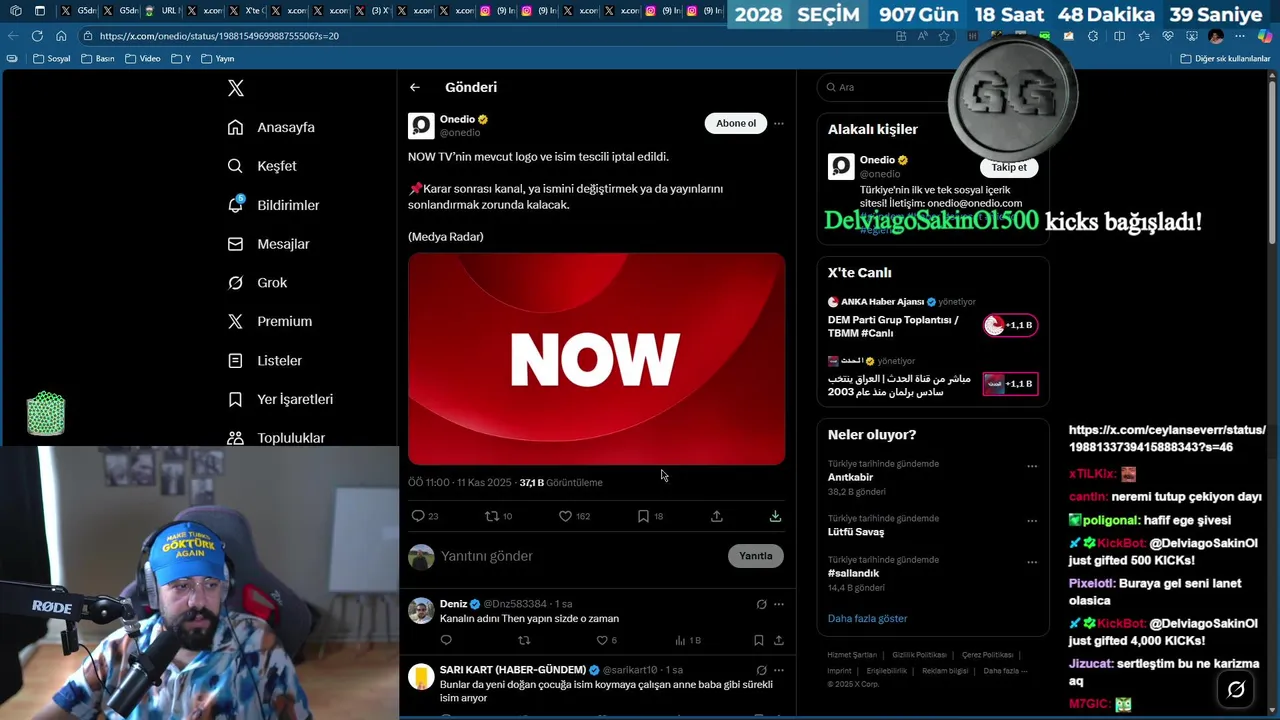Screen dimensions: 1280x720
Task: Click the X logo in the sidebar
Action: [236, 88]
